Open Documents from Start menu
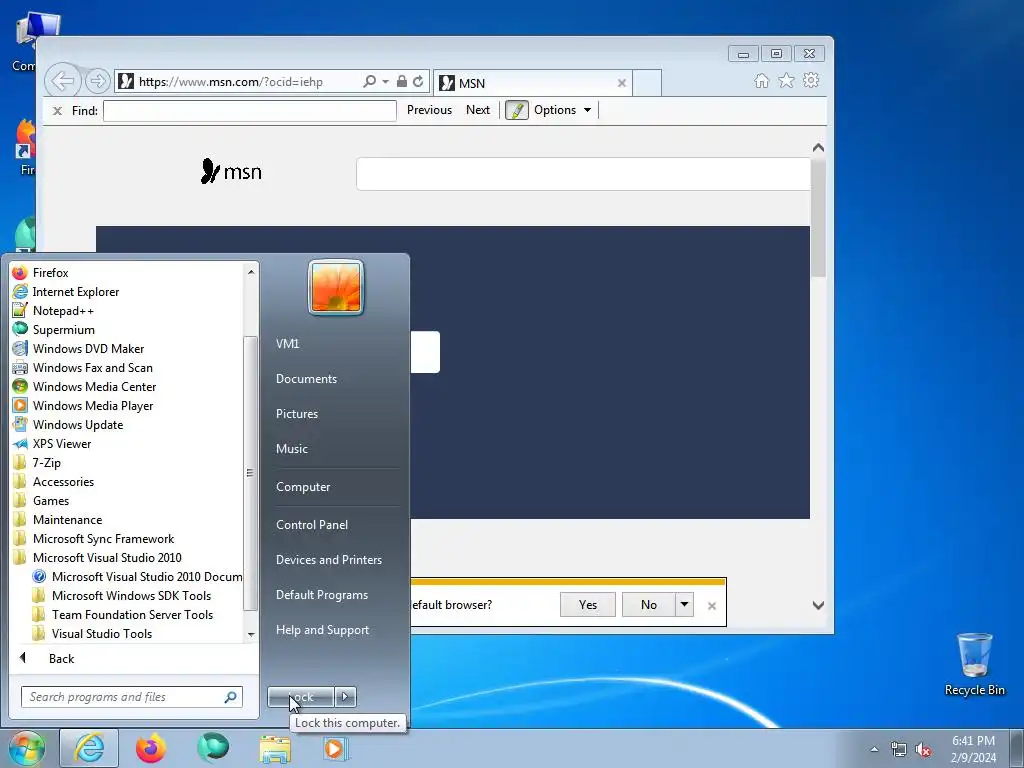1024x768 pixels. pos(306,379)
